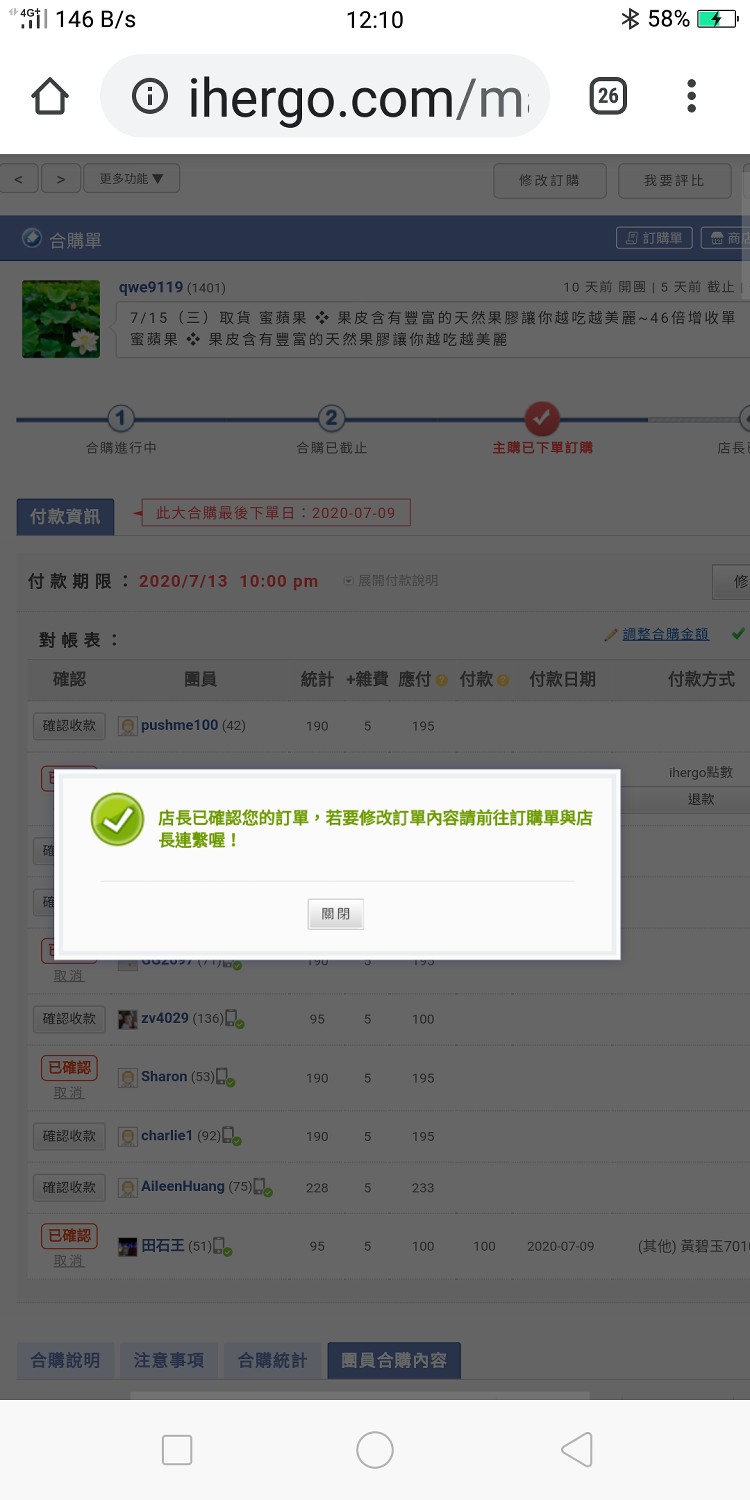This screenshot has height=1500, width=750.
Task: Click phone verified icon beside AileenHuang
Action: [x=263, y=1188]
